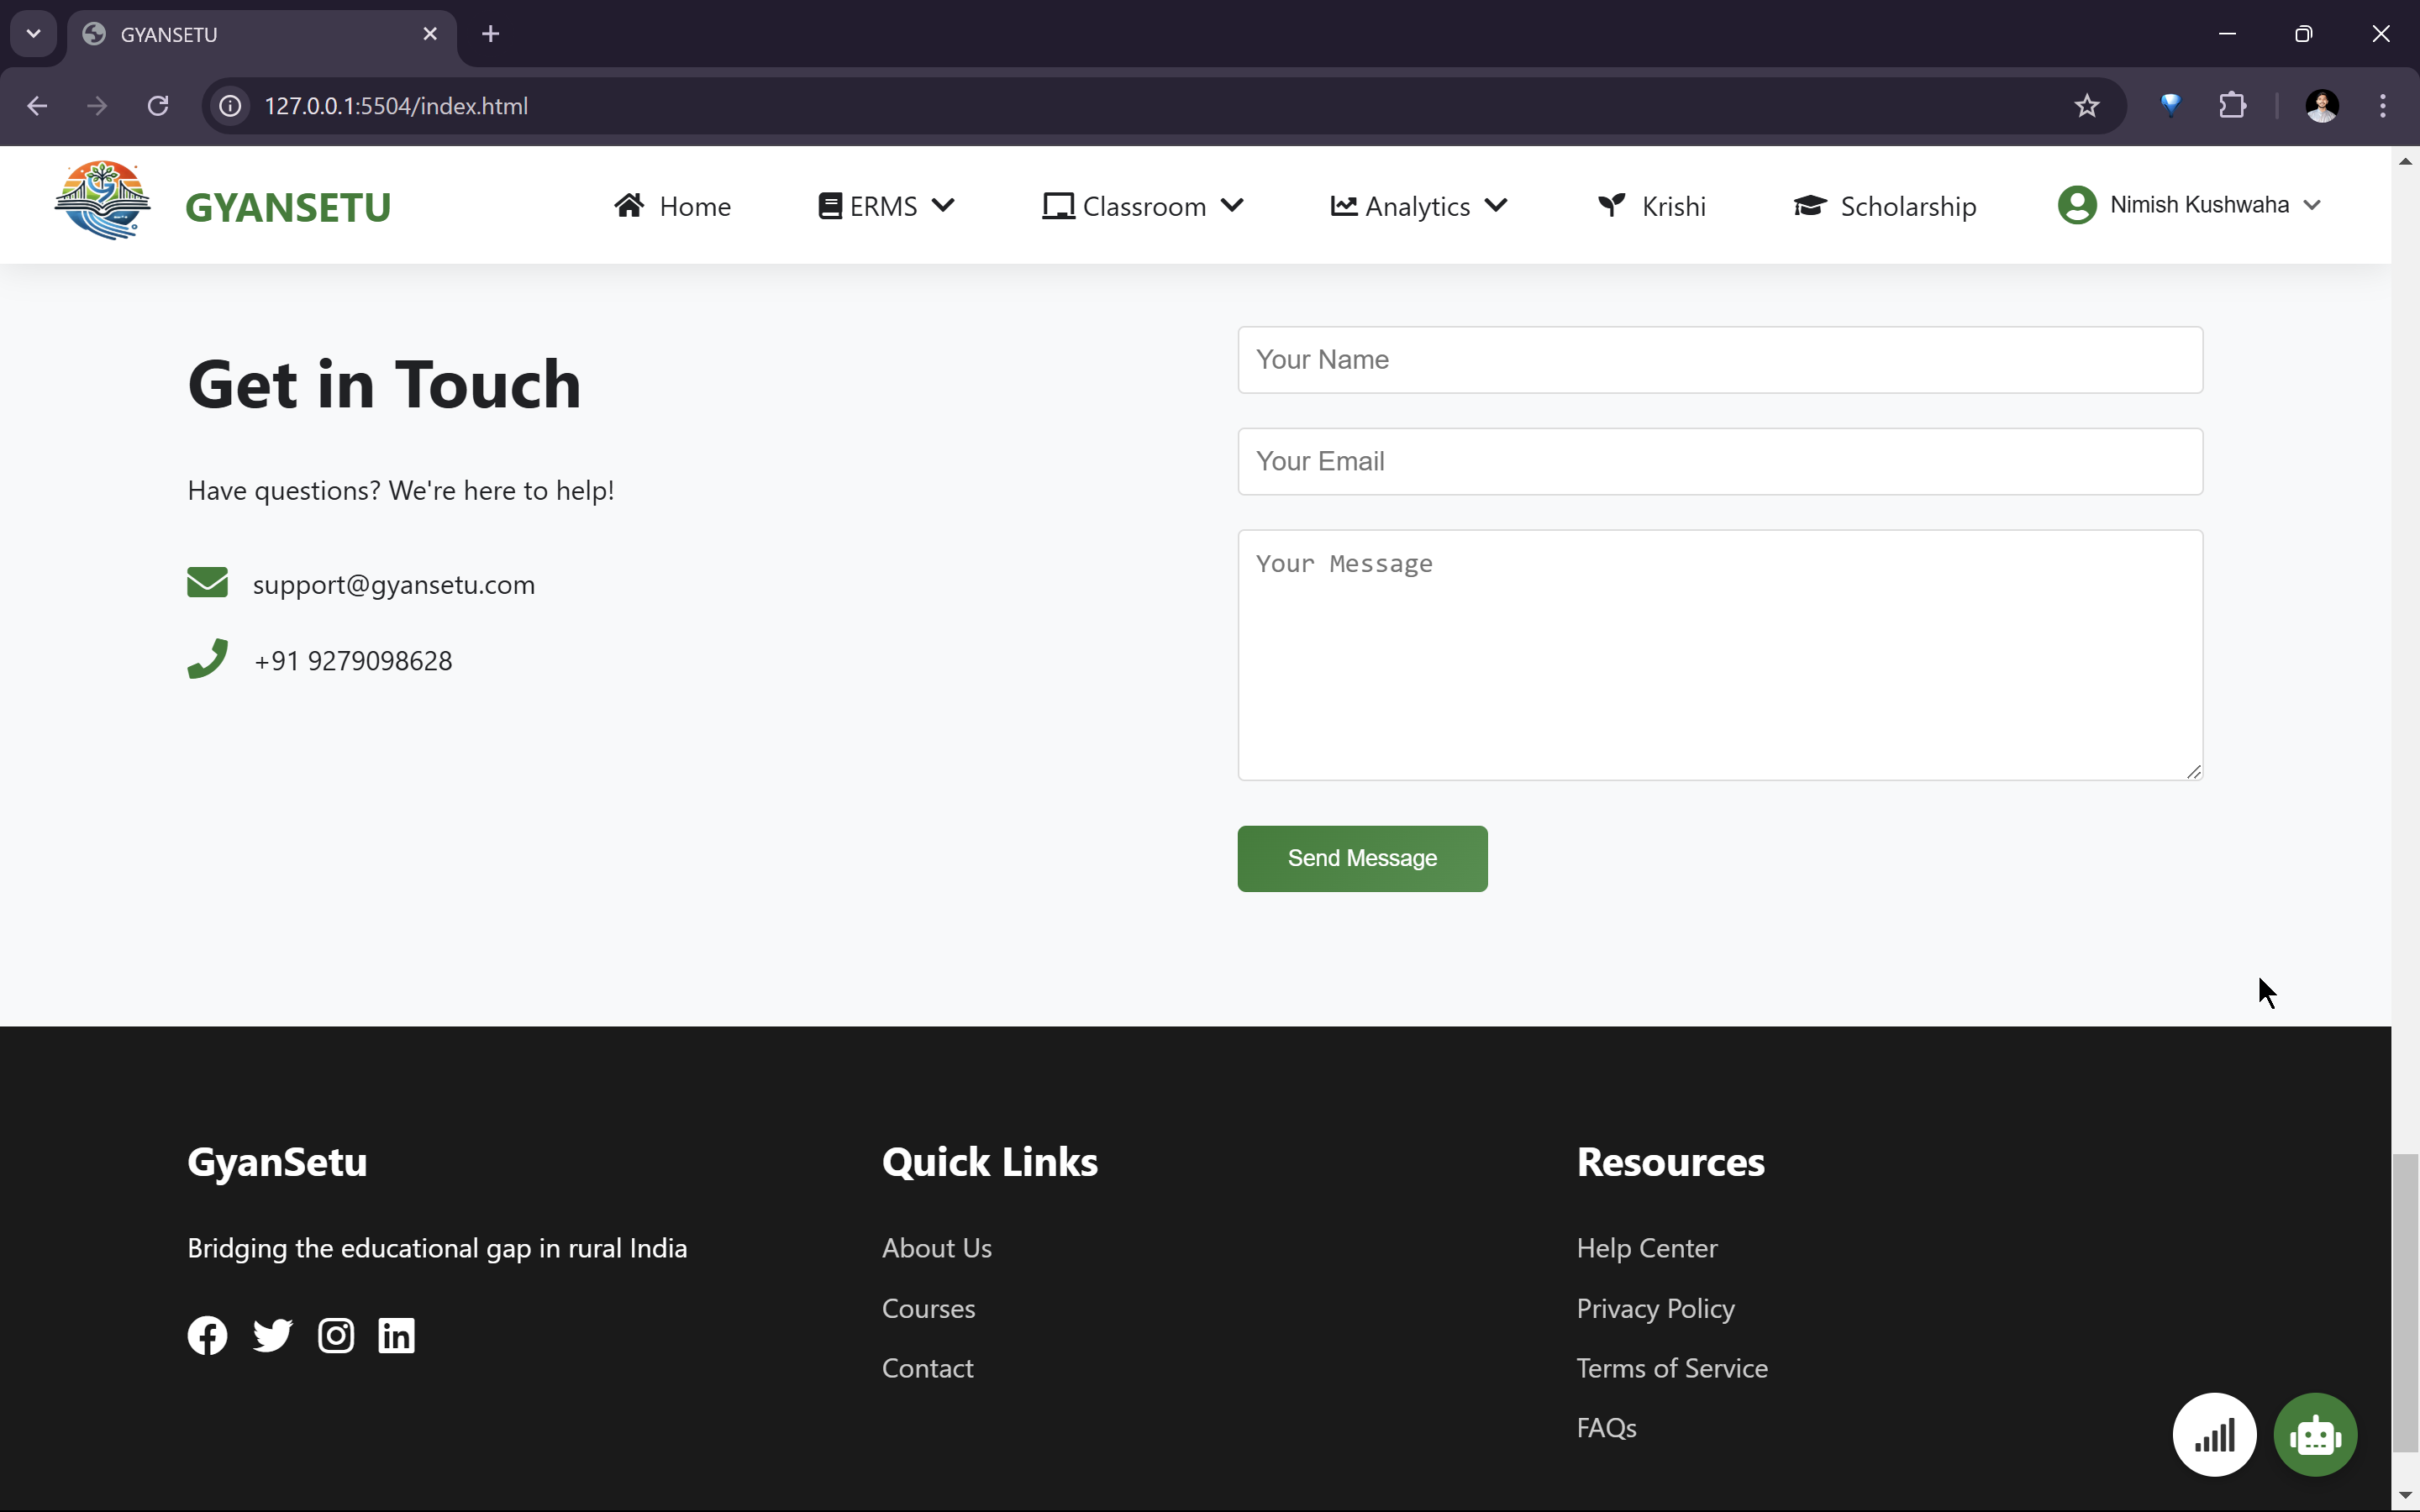Go to the Krishi nav item
The width and height of the screenshot is (2420, 1512).
(x=1652, y=206)
